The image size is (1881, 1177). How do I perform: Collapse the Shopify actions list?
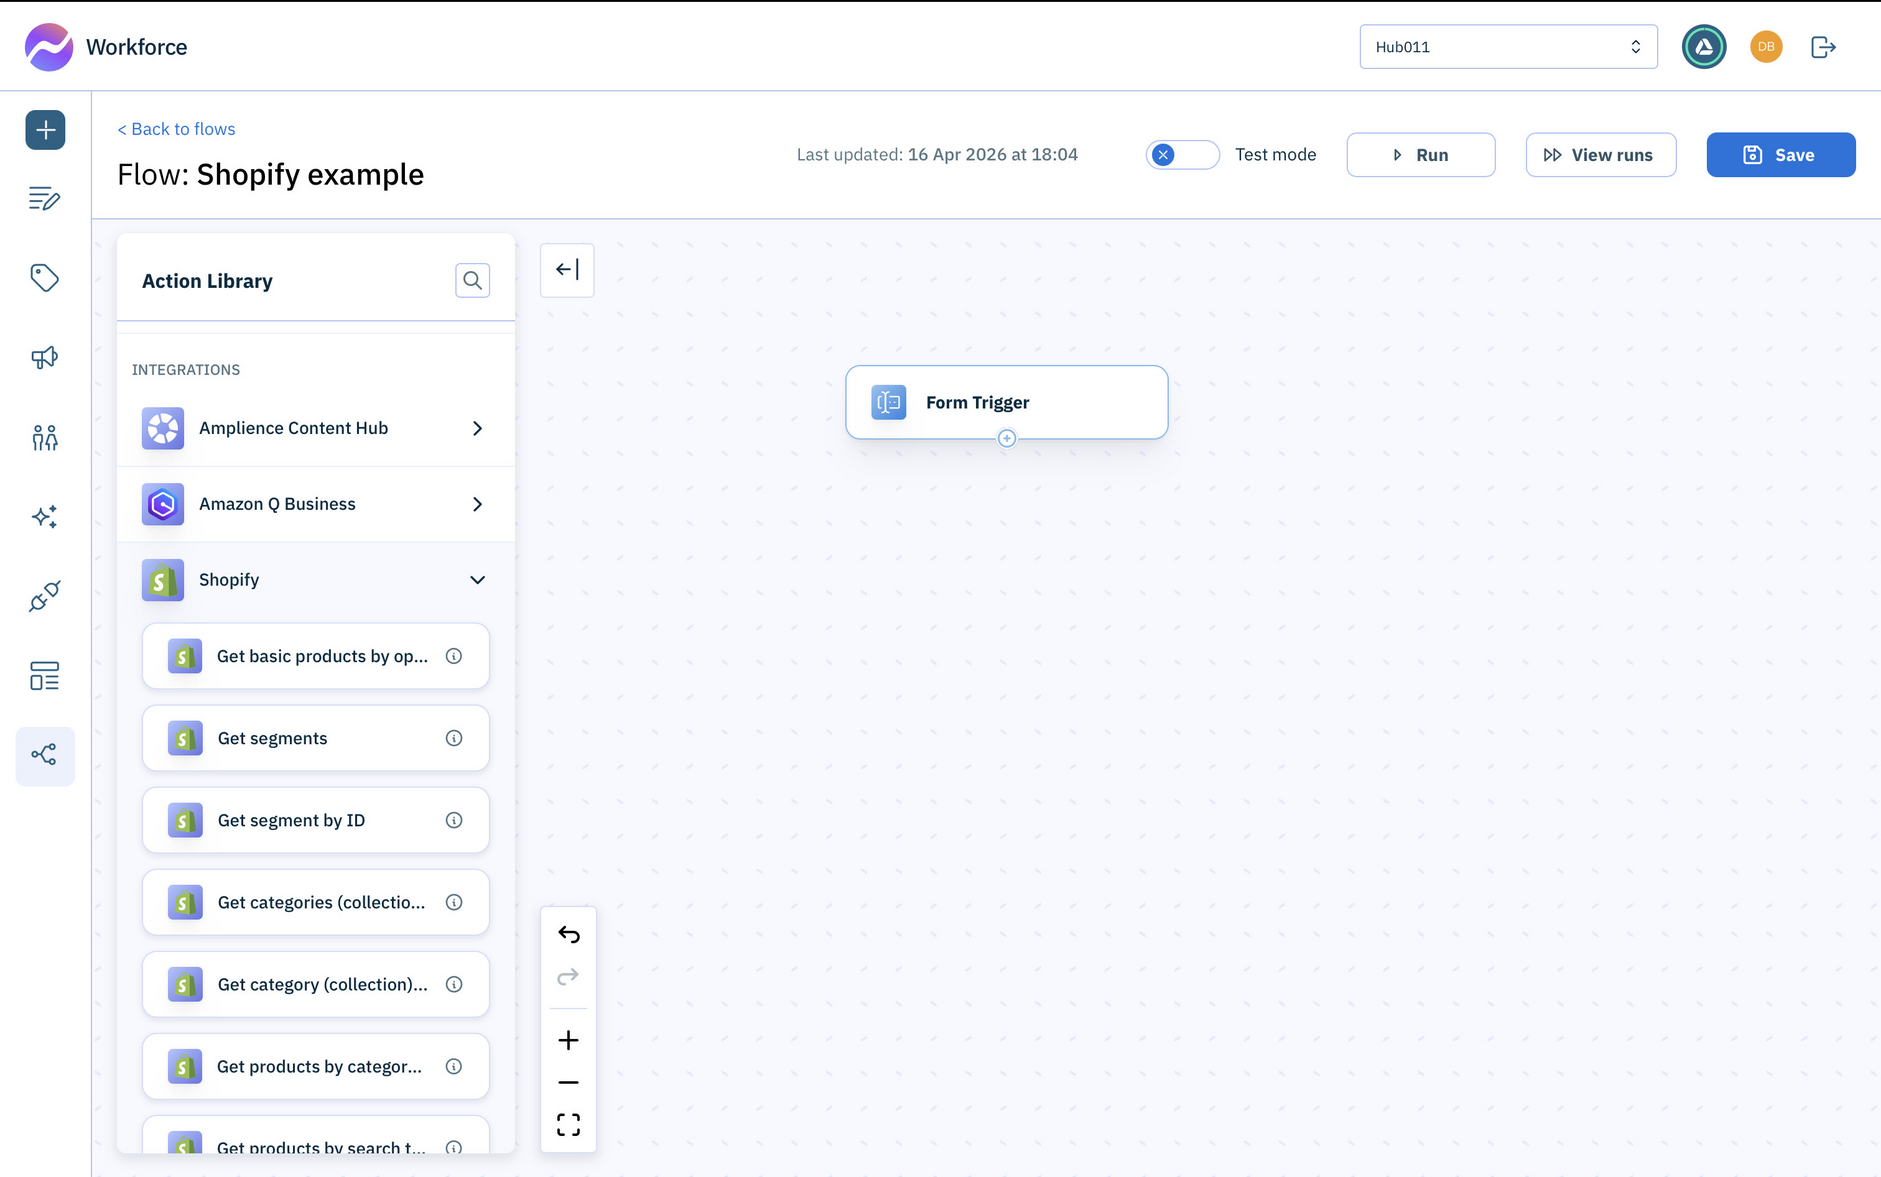pyautogui.click(x=477, y=580)
